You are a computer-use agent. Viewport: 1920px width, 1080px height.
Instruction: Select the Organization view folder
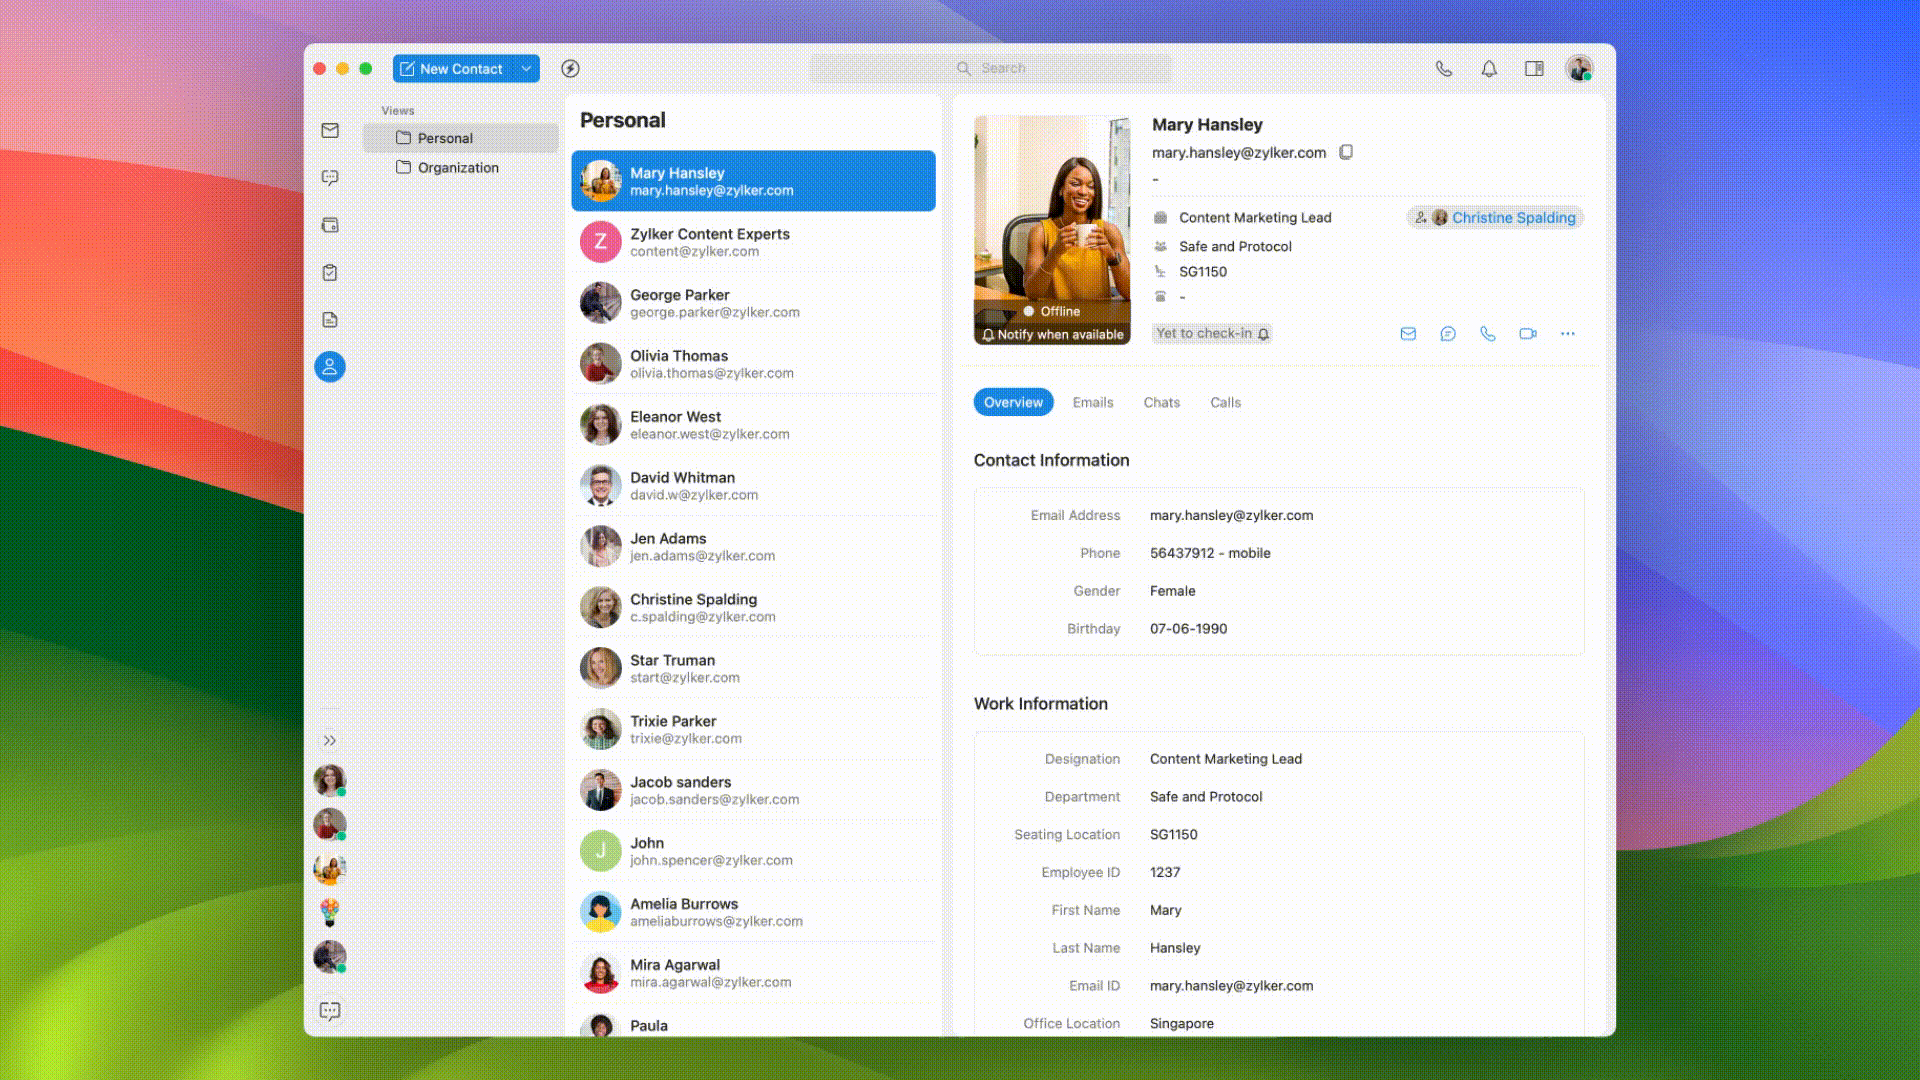[457, 168]
